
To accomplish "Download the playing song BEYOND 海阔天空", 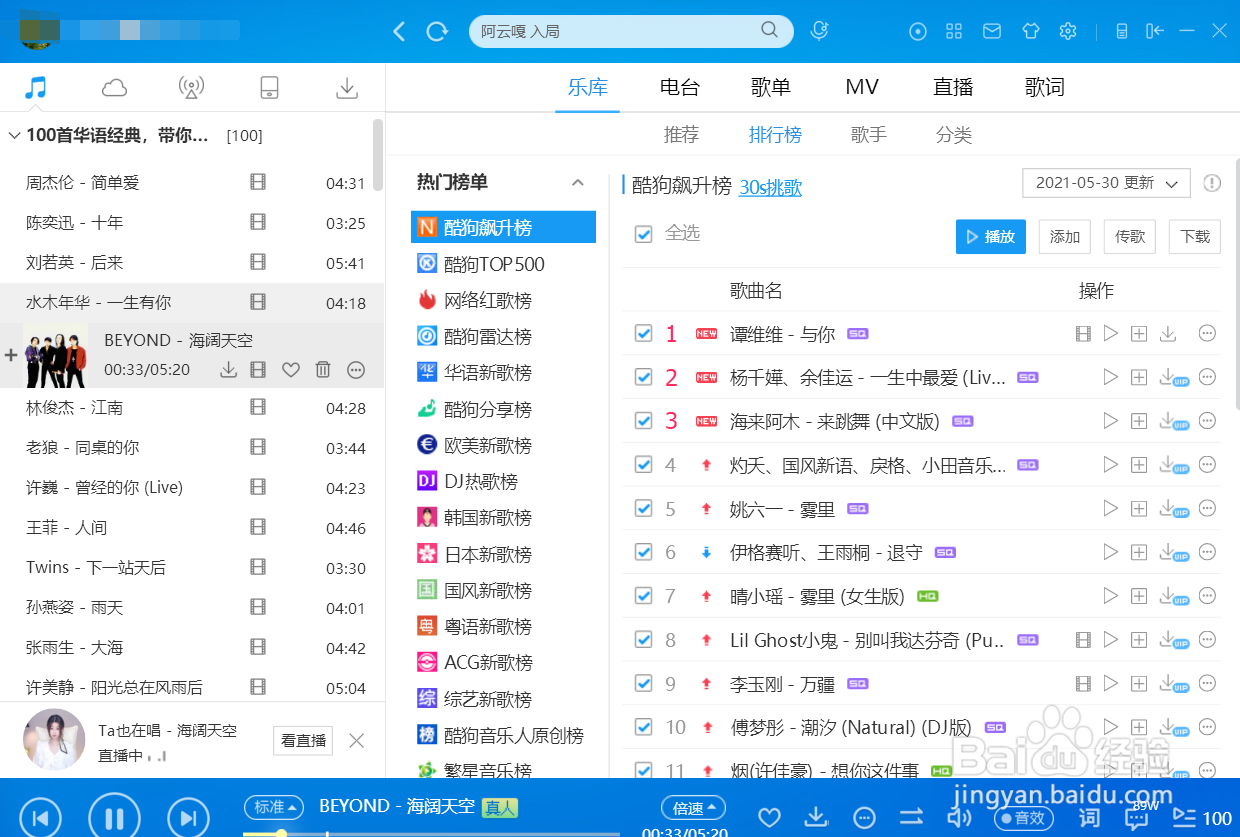I will click(228, 370).
